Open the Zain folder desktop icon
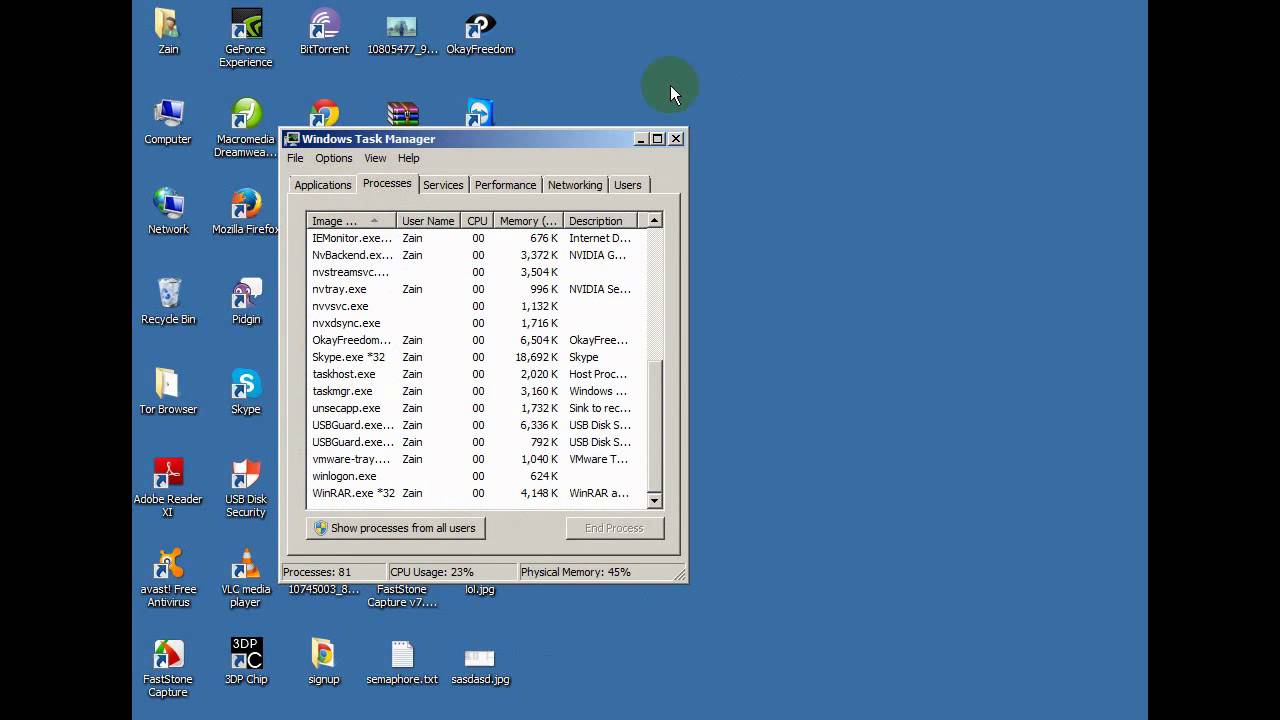This screenshot has width=1280, height=720. point(167,32)
